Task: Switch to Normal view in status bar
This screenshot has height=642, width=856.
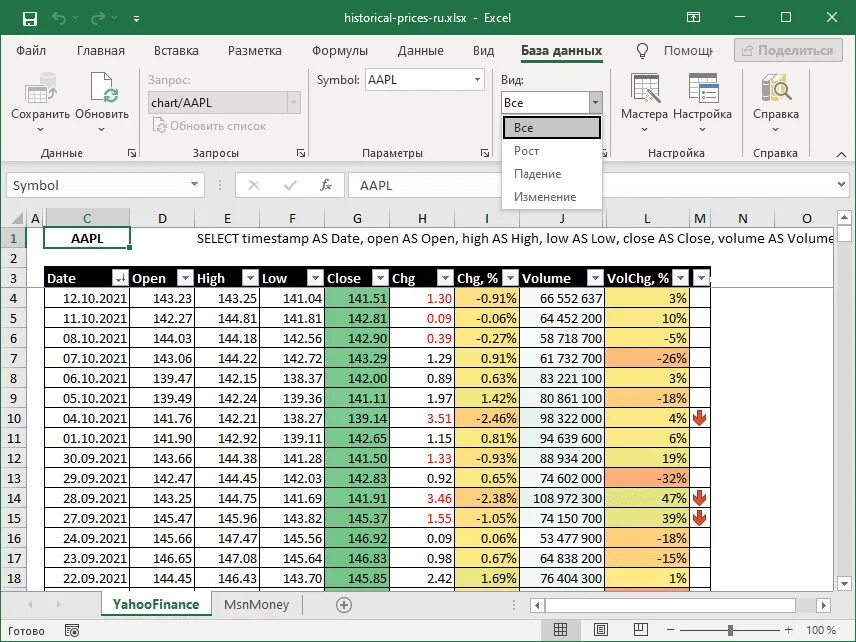Action: pos(560,630)
